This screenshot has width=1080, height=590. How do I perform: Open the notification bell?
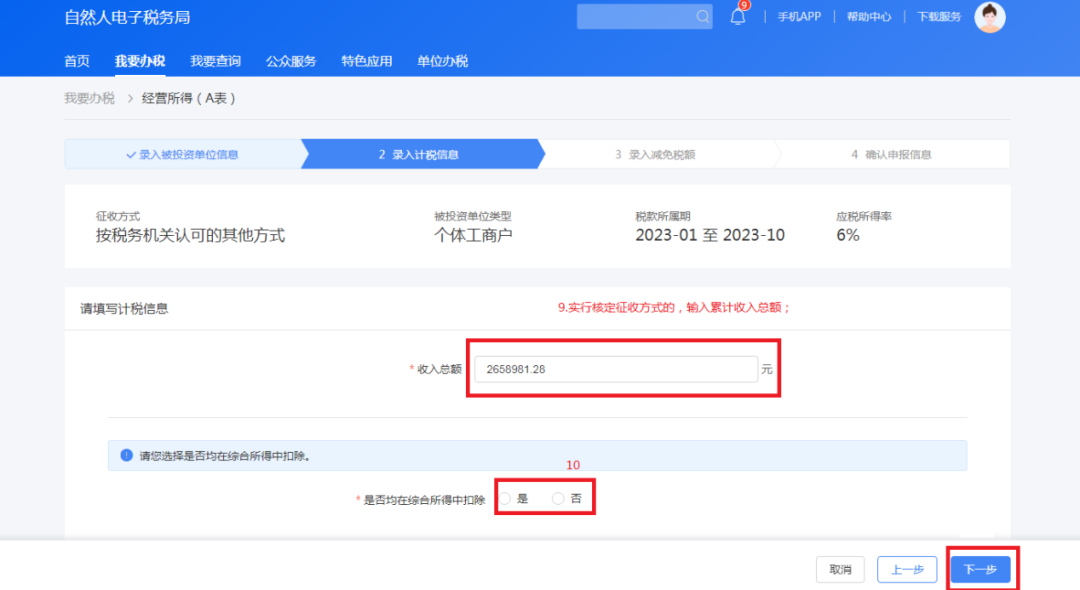click(x=738, y=17)
